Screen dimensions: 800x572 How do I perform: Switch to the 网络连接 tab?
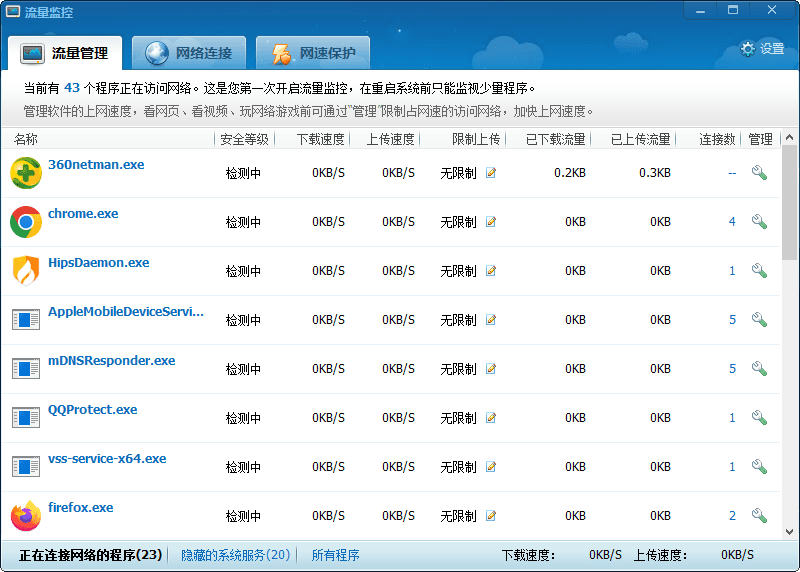coord(190,53)
